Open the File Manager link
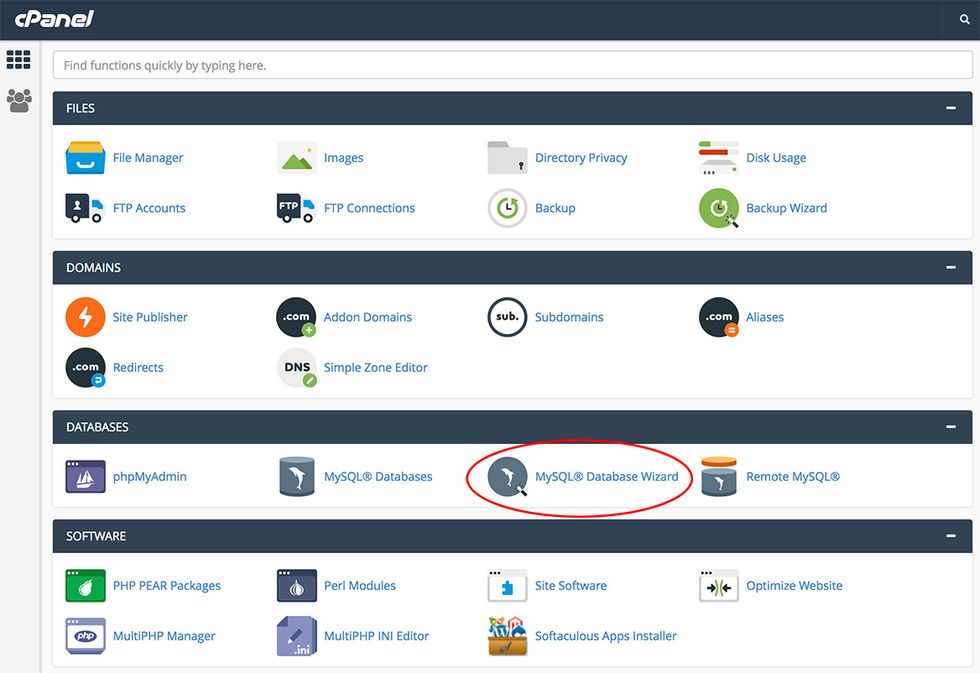 pos(148,157)
